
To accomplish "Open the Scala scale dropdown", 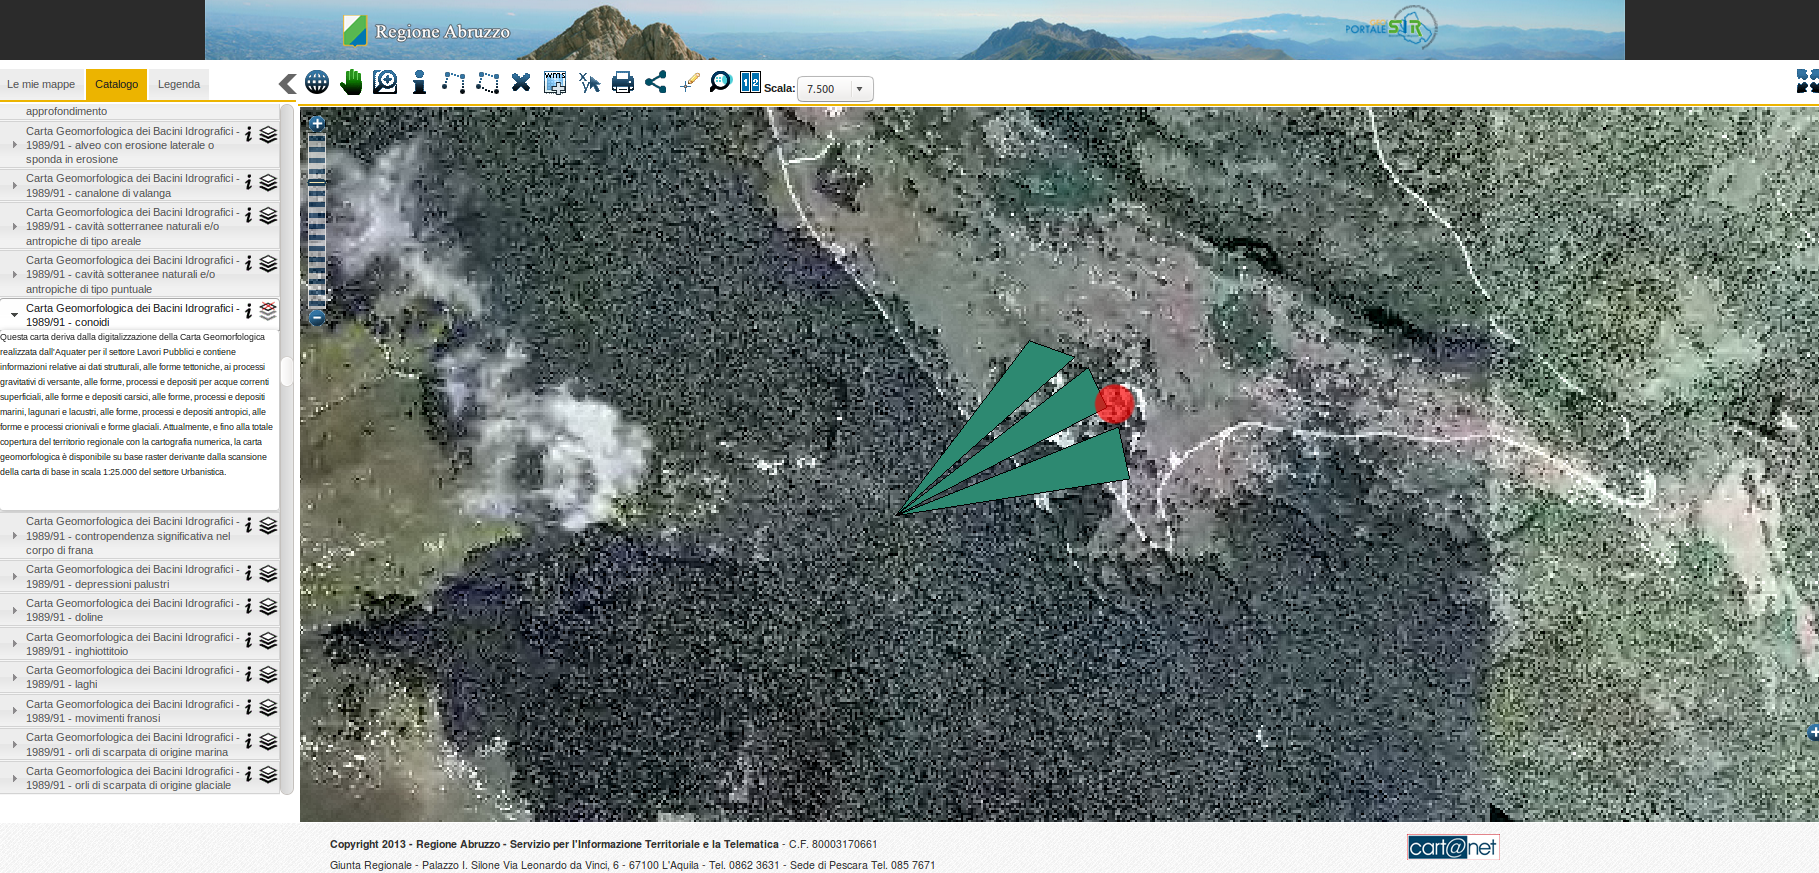I will (x=858, y=89).
